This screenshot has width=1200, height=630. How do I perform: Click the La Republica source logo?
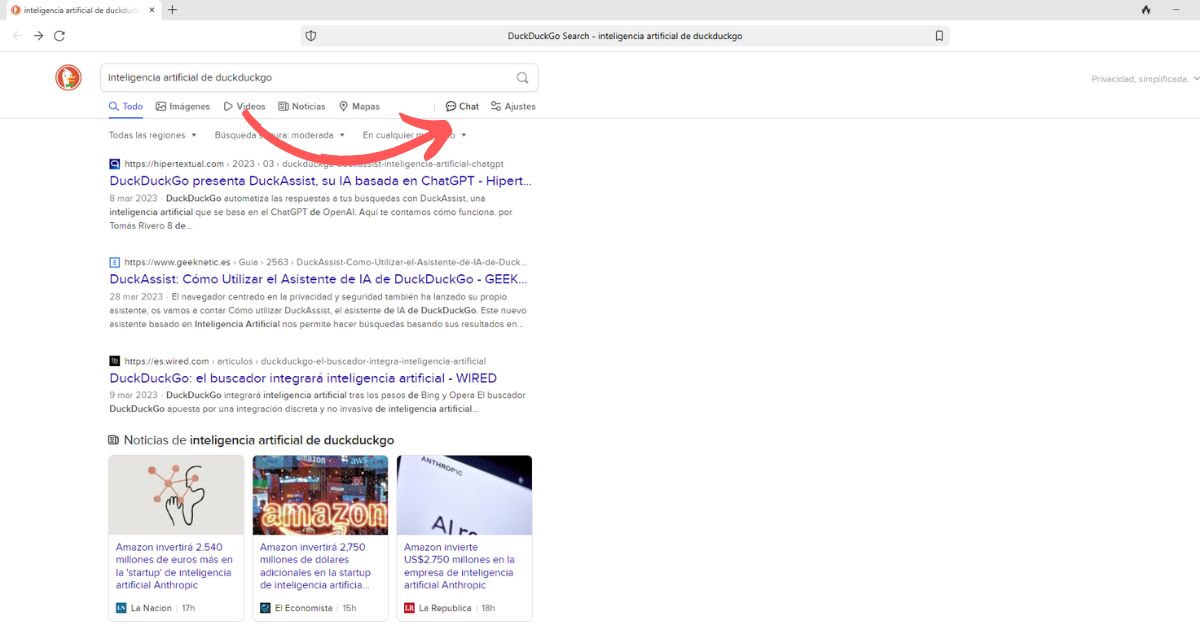(409, 608)
